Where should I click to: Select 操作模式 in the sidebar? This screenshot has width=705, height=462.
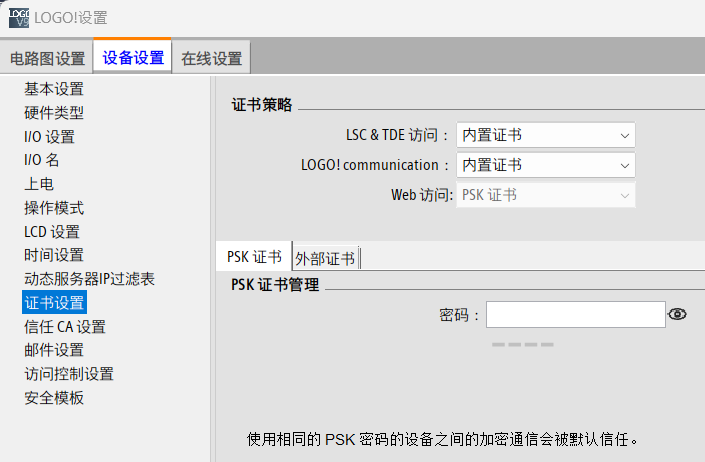[54, 208]
